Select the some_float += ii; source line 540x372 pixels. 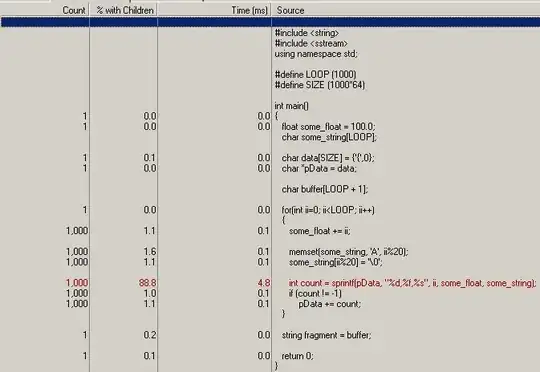pyautogui.click(x=320, y=231)
